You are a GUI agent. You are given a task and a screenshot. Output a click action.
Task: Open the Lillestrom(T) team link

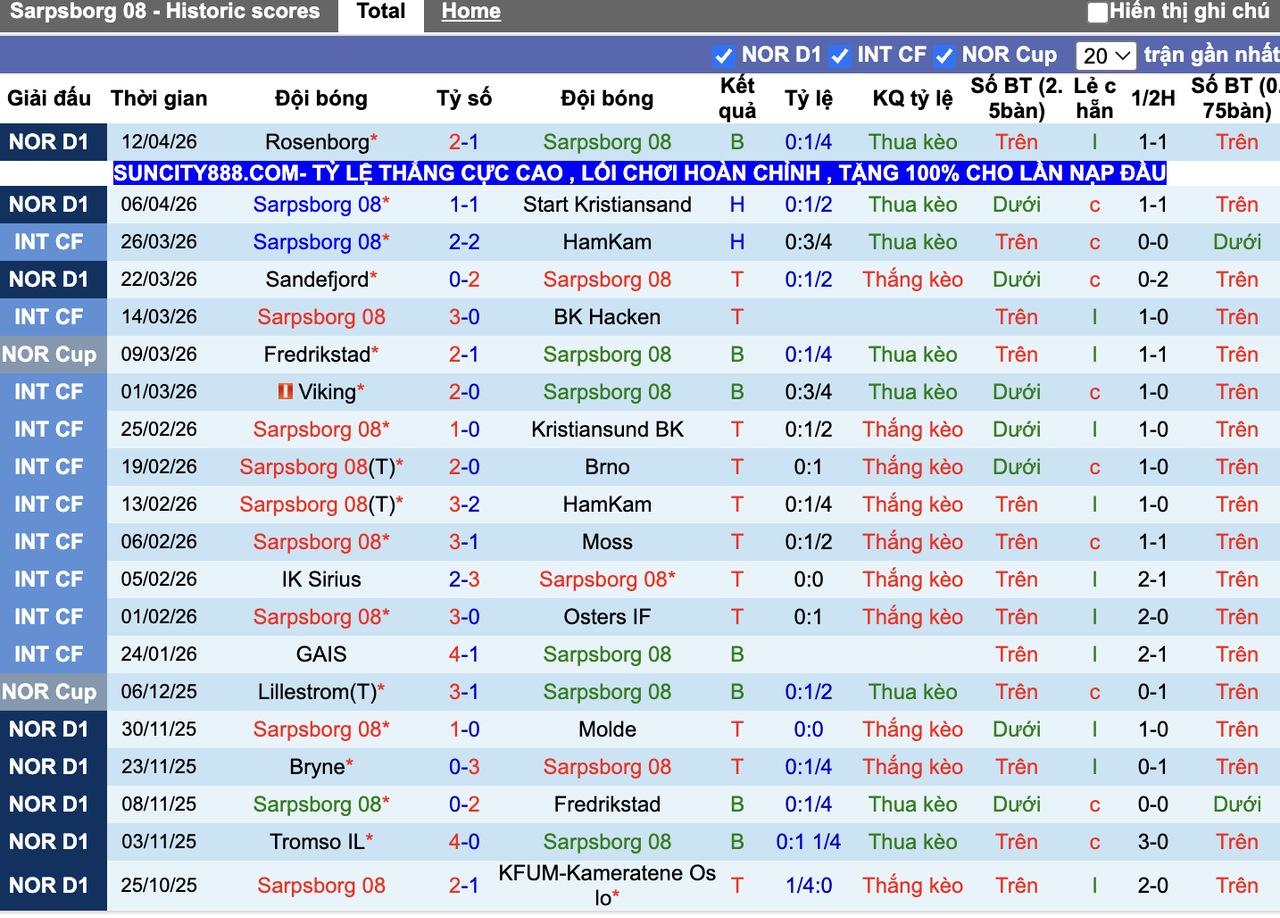click(317, 692)
